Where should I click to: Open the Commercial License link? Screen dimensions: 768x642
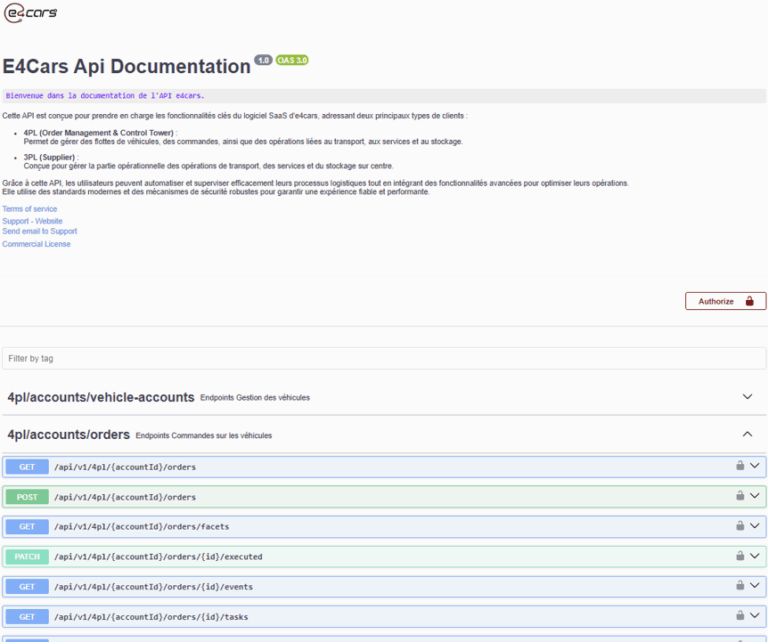[x=36, y=244]
